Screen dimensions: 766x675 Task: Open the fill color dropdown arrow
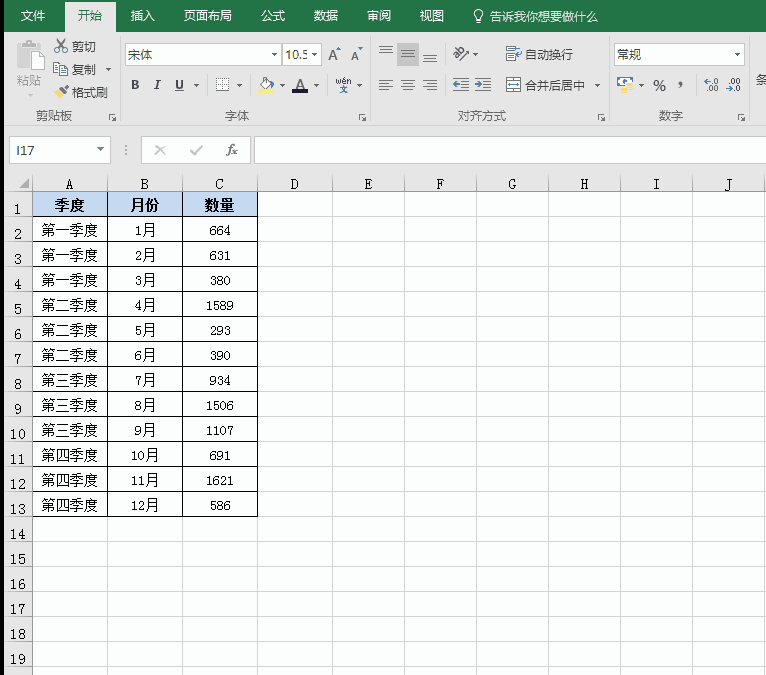click(282, 85)
